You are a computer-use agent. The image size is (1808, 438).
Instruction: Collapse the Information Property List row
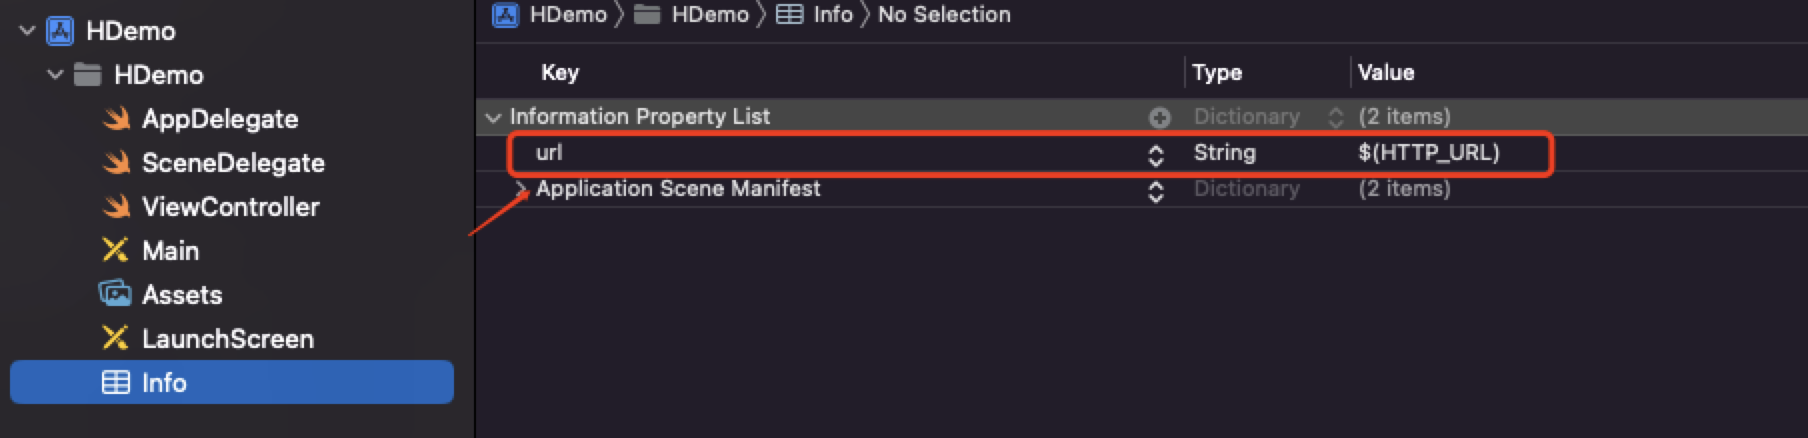[493, 117]
